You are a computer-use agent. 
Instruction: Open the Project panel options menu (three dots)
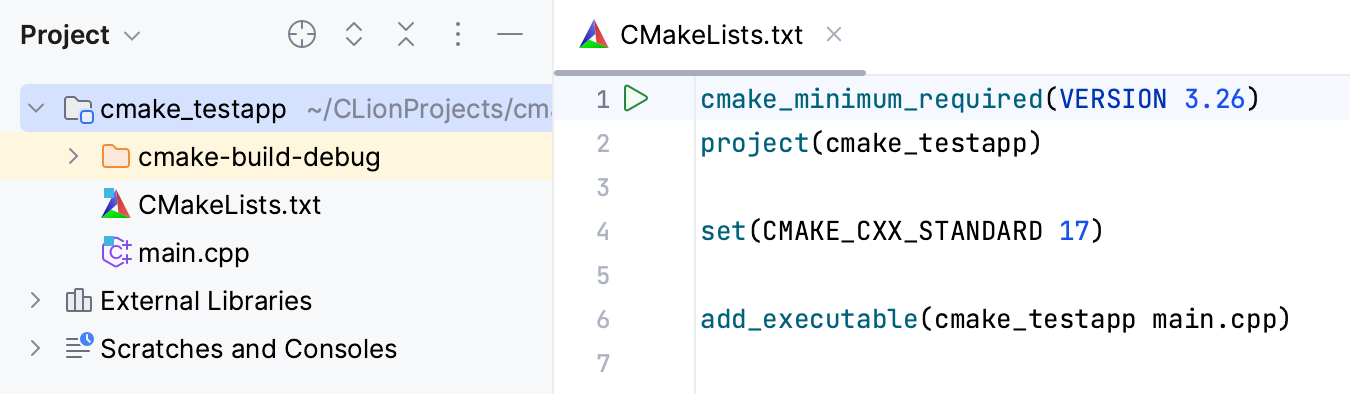pyautogui.click(x=457, y=35)
